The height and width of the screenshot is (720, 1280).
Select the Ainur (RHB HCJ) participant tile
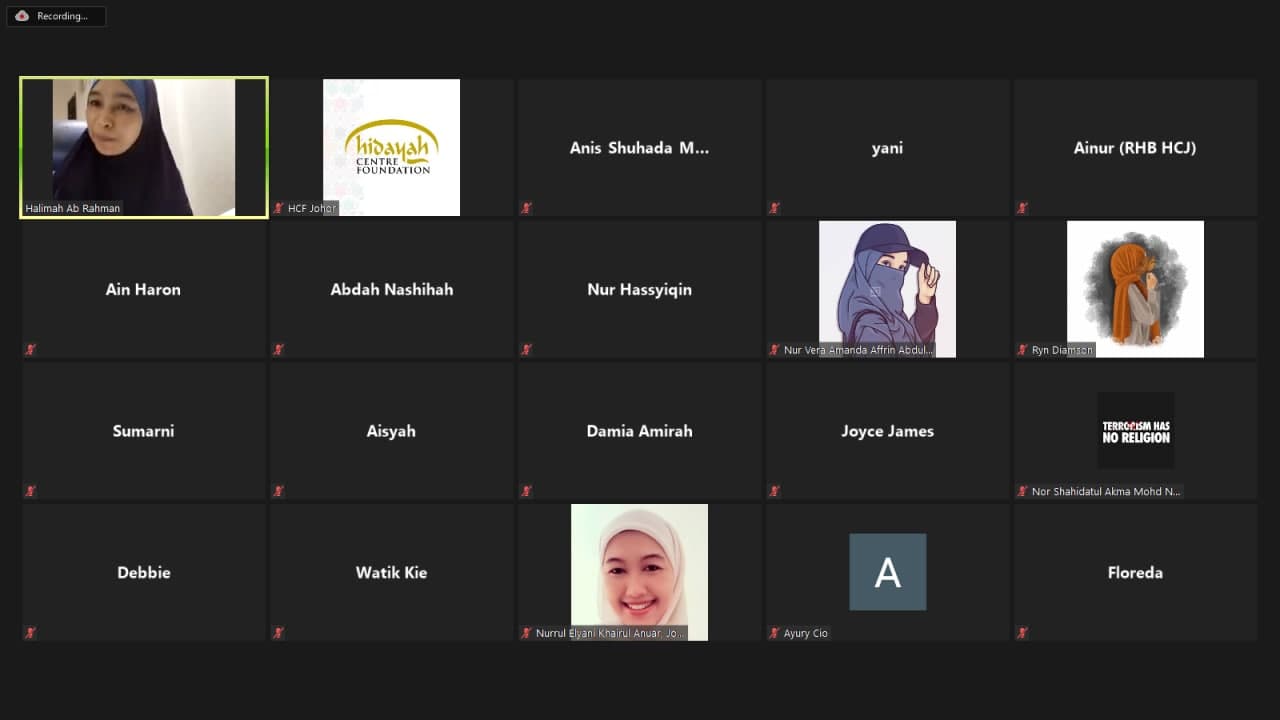[1135, 148]
